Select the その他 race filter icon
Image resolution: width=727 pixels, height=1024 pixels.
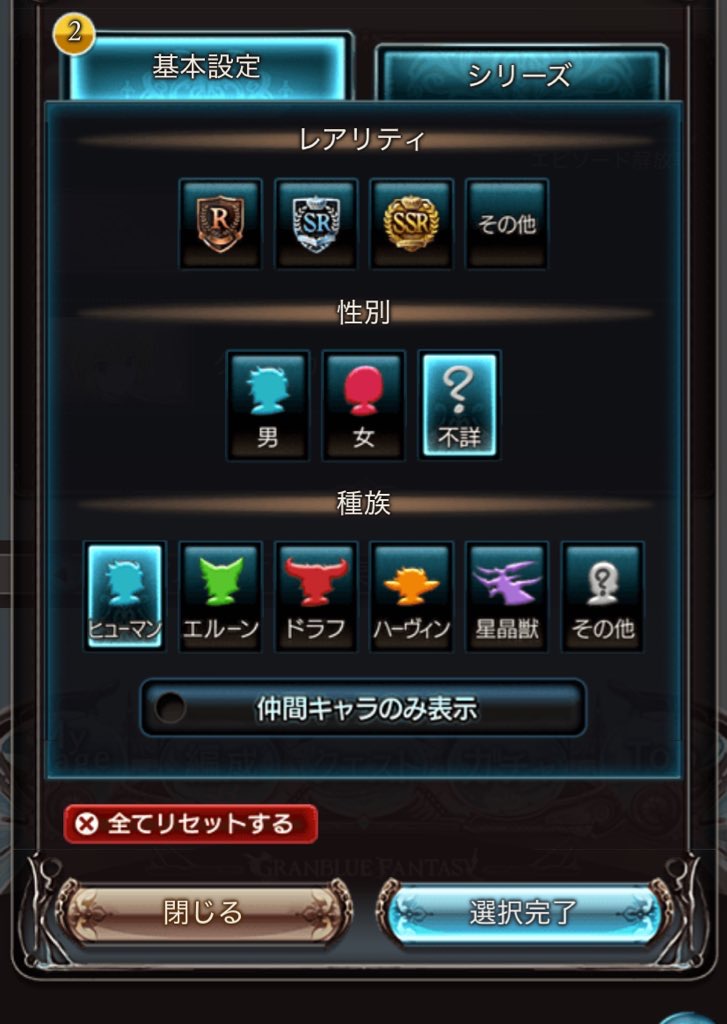(602, 596)
